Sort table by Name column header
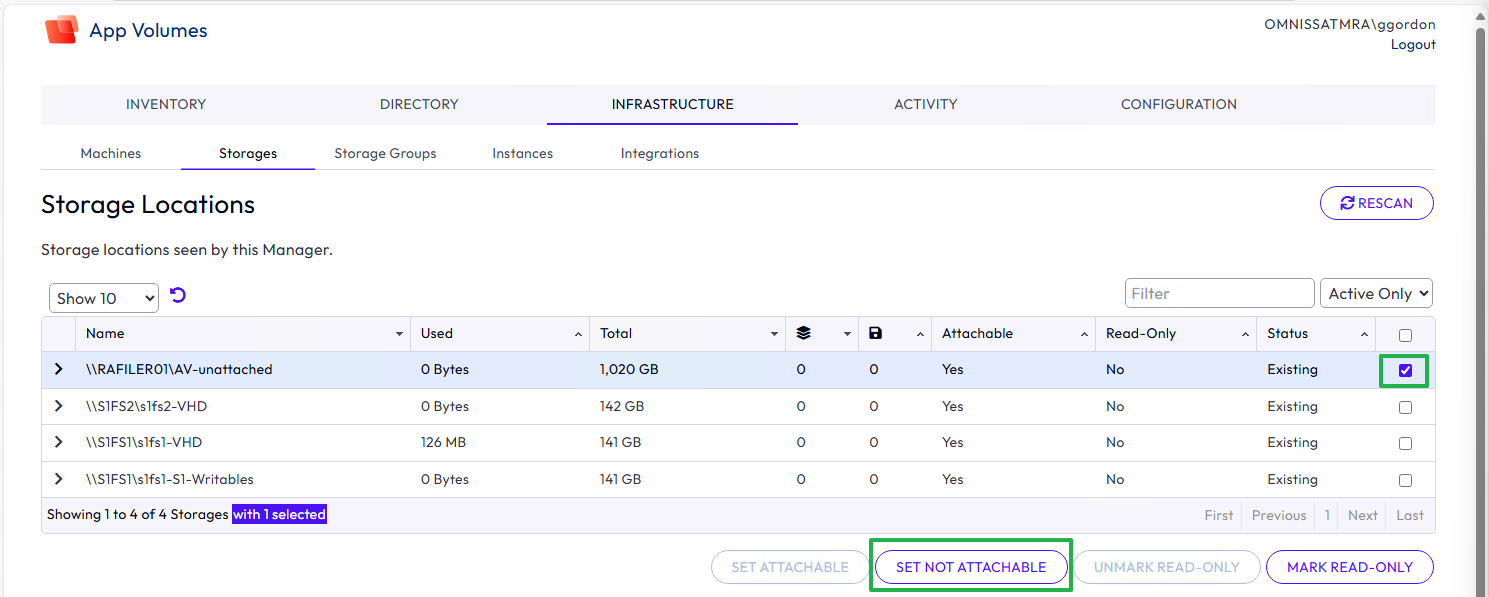Image resolution: width=1489 pixels, height=597 pixels. tap(243, 333)
